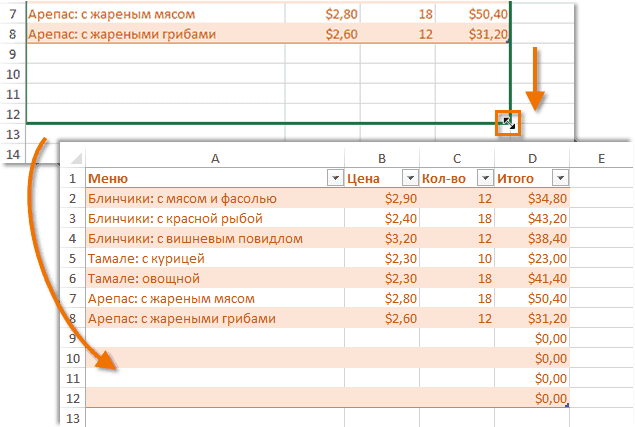Select cell 'Блинчики: с красной рыбой'
The width and height of the screenshot is (635, 427).
(215, 218)
